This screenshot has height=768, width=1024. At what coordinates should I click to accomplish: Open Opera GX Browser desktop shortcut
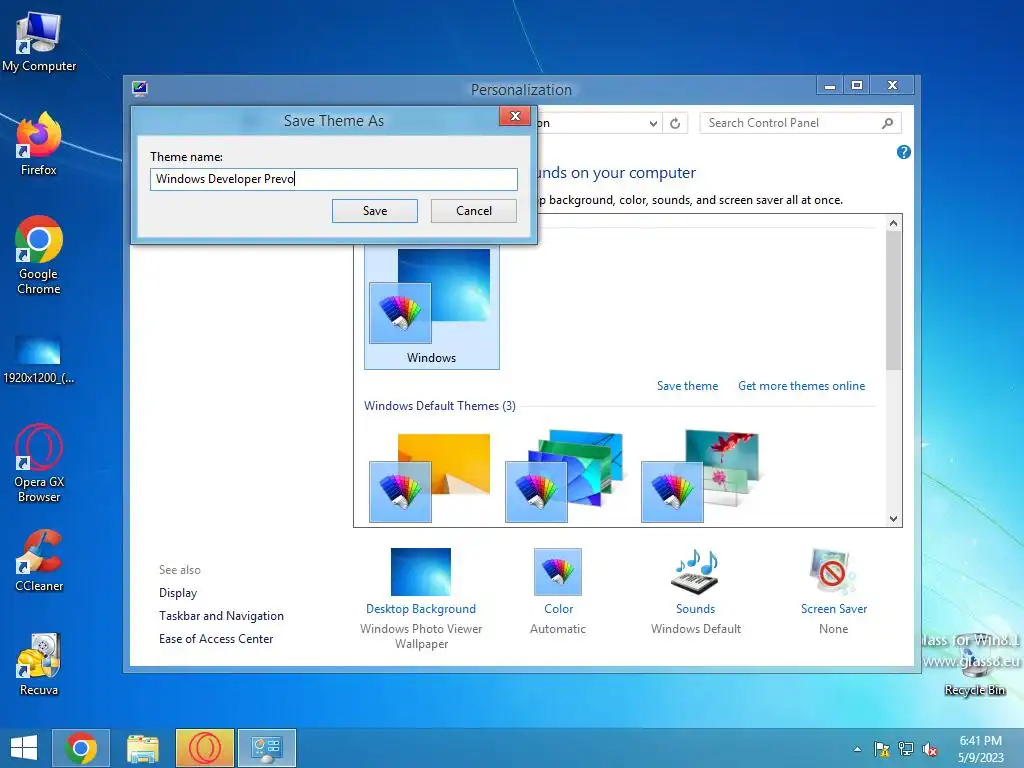39,463
